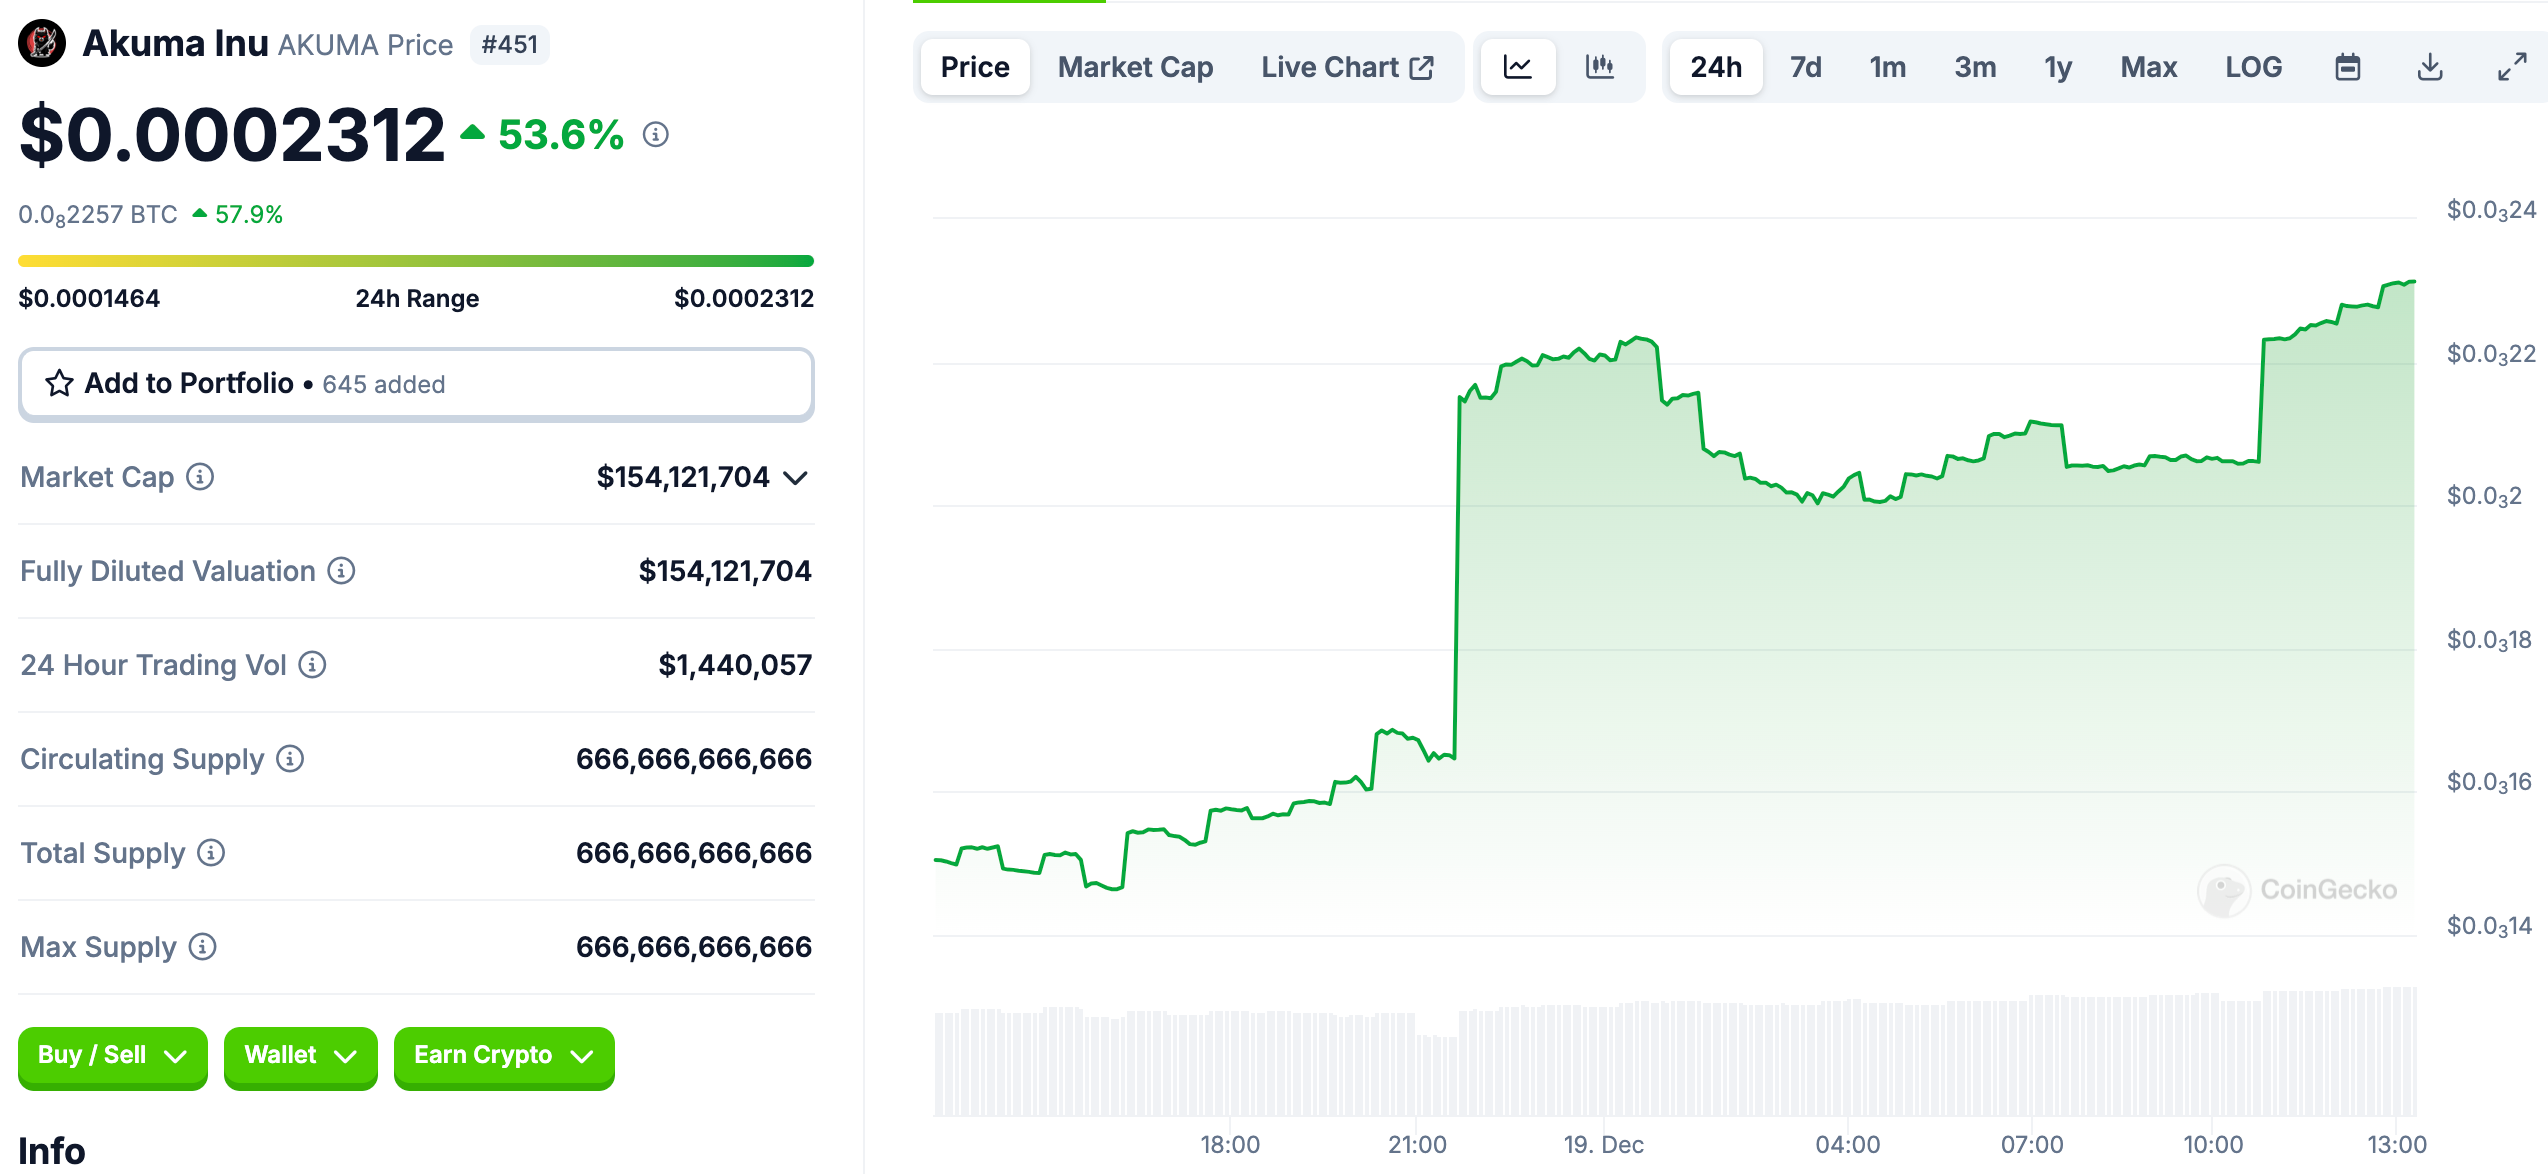Click Total Supply info icon
The image size is (2548, 1174).
click(211, 853)
